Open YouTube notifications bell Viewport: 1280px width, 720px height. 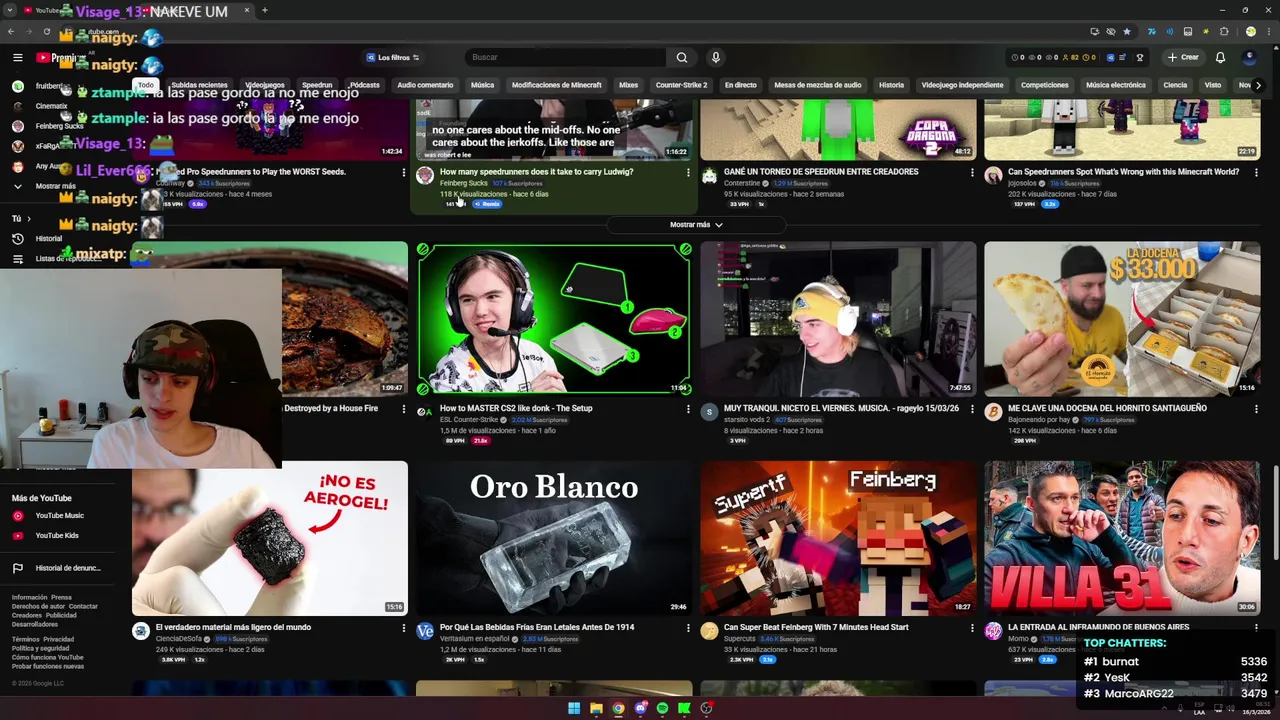coord(1220,58)
